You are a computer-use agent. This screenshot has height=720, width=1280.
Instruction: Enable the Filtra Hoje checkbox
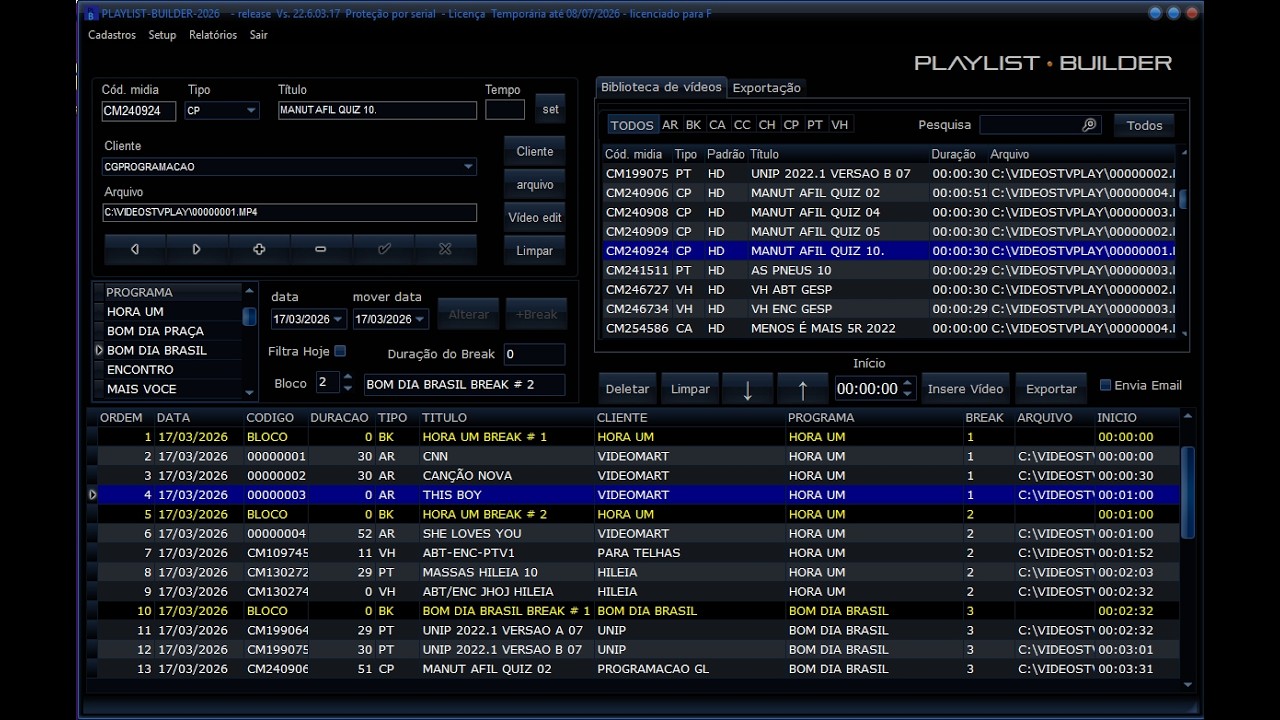(x=340, y=351)
